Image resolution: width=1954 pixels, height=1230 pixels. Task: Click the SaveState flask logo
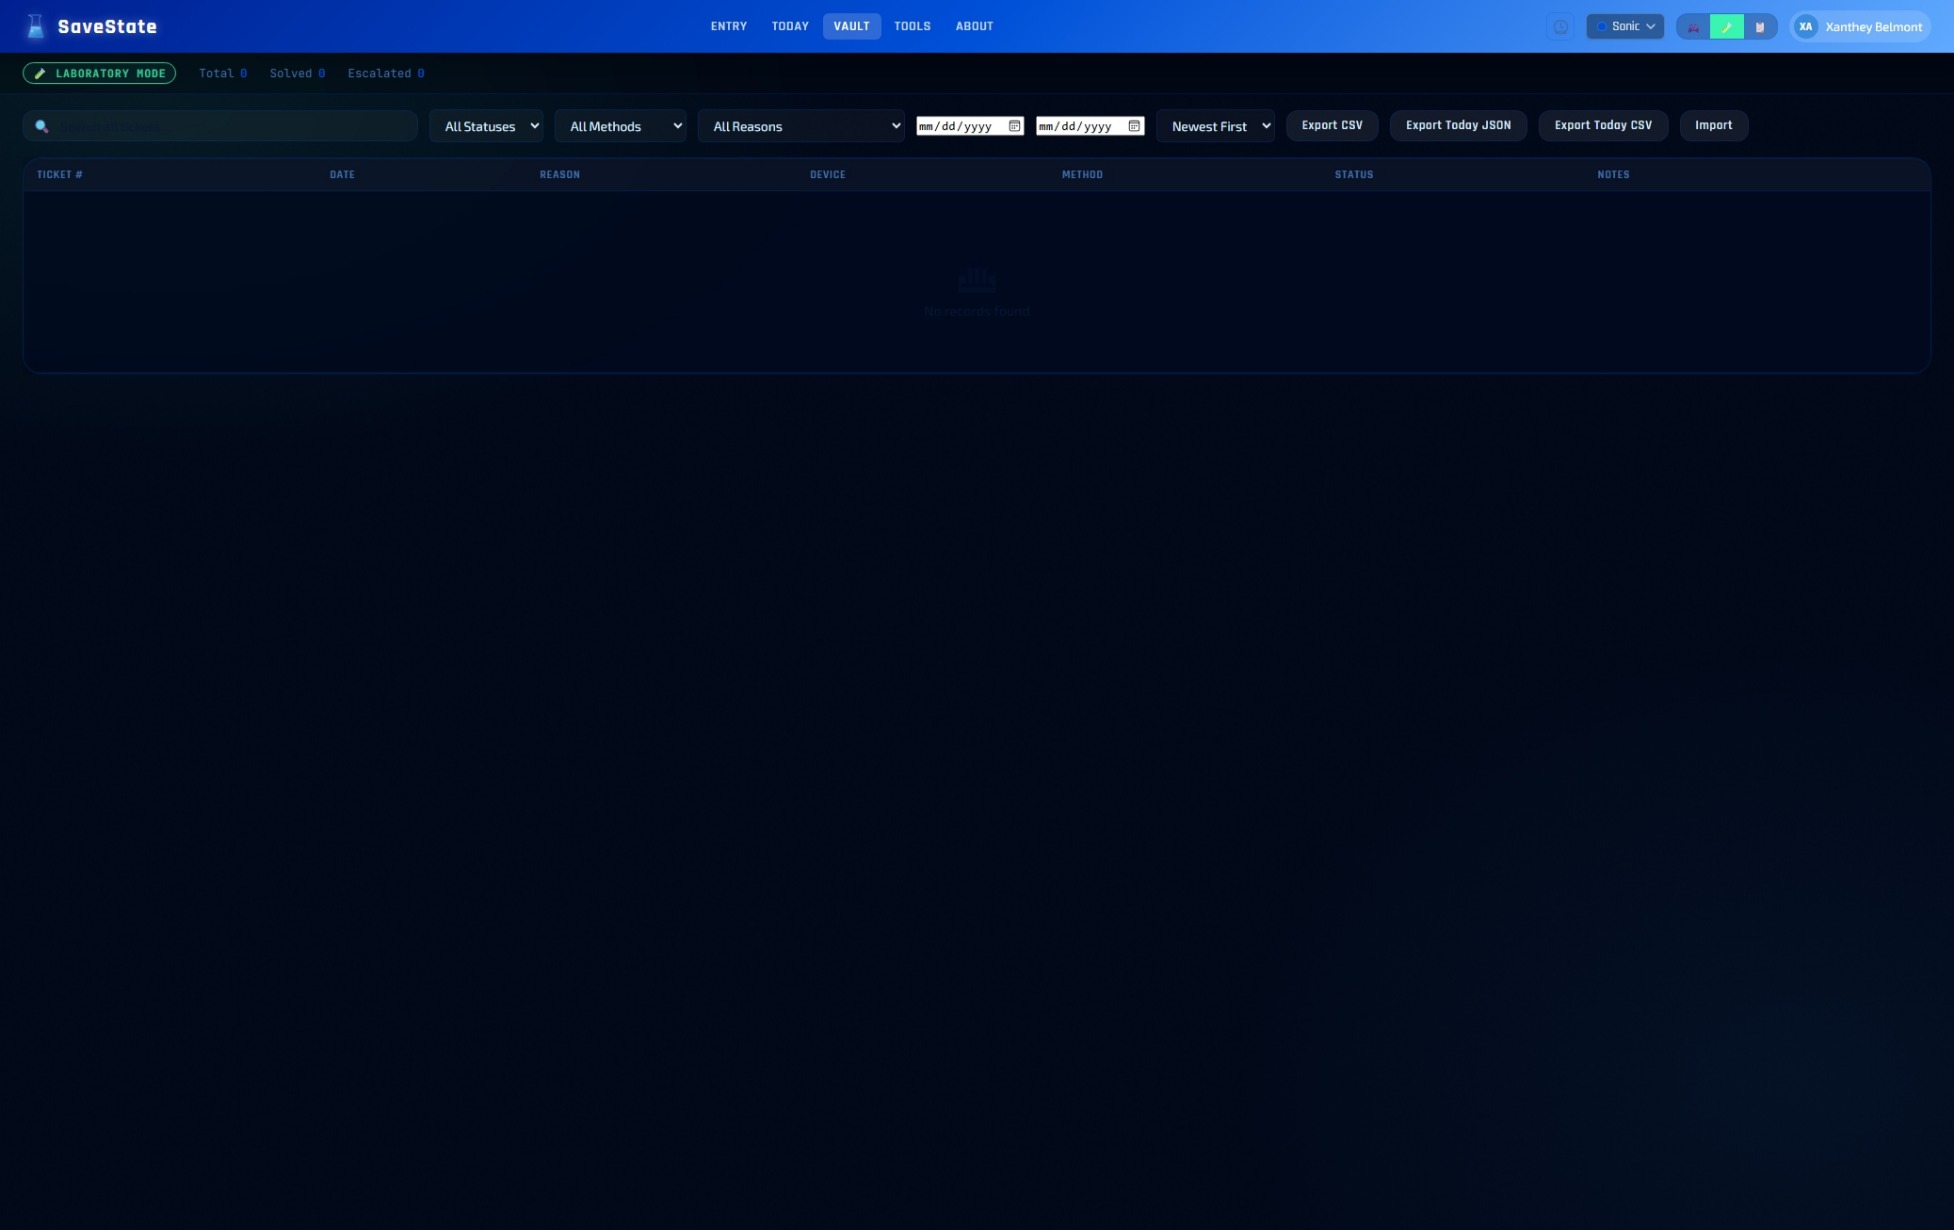point(35,26)
